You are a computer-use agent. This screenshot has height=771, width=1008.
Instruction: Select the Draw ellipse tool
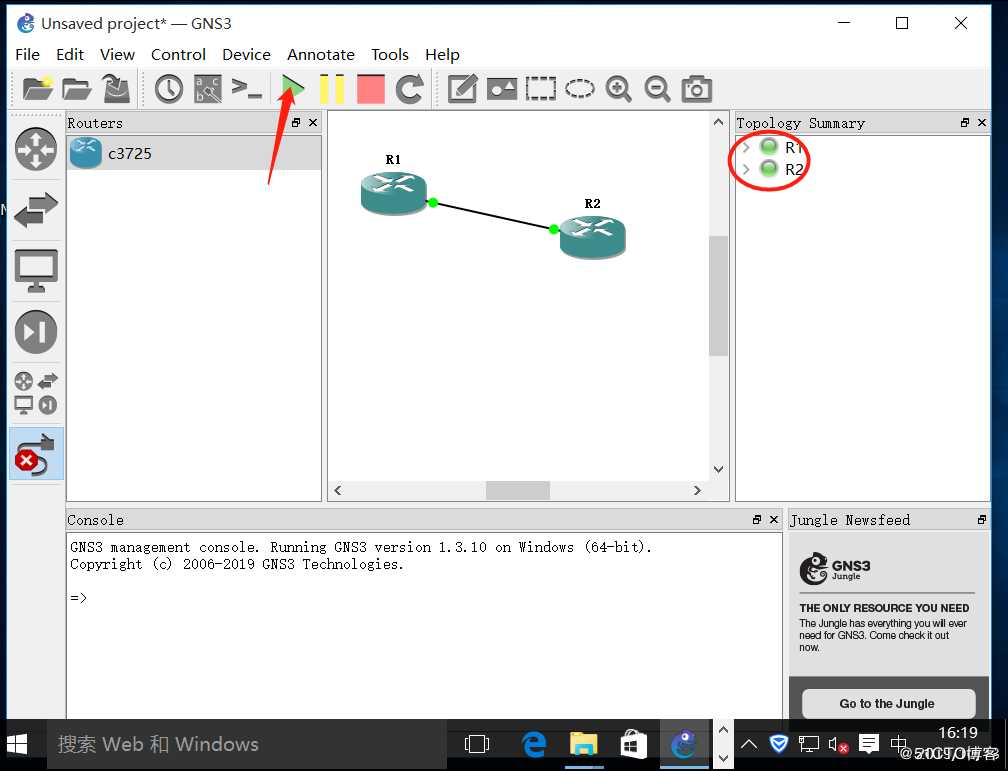click(x=580, y=89)
